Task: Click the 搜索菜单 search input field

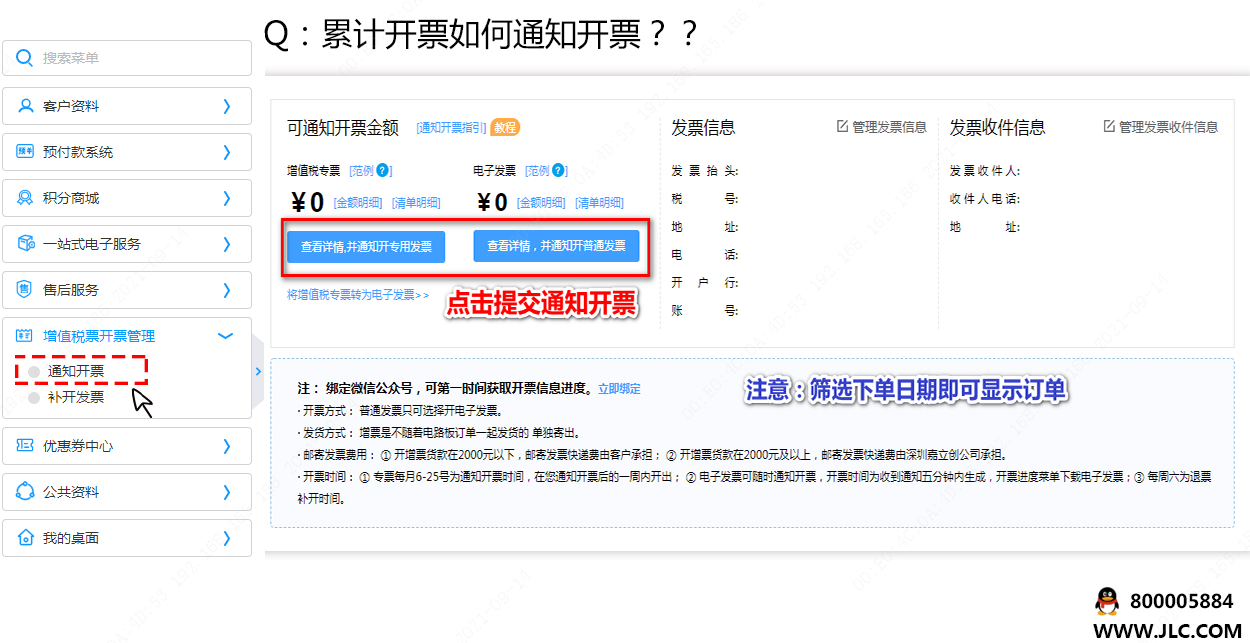Action: [x=140, y=58]
